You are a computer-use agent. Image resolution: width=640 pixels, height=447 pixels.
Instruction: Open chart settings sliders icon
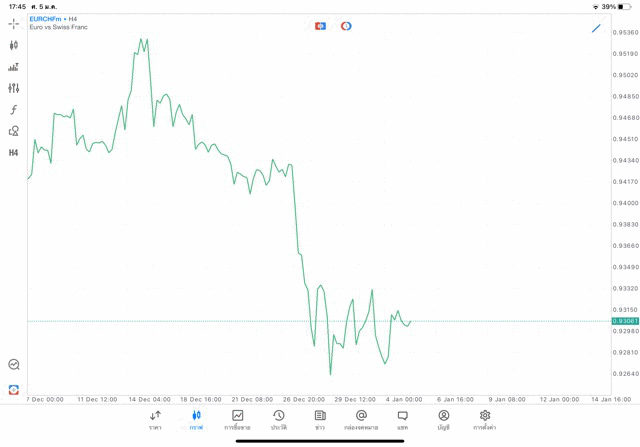13,88
